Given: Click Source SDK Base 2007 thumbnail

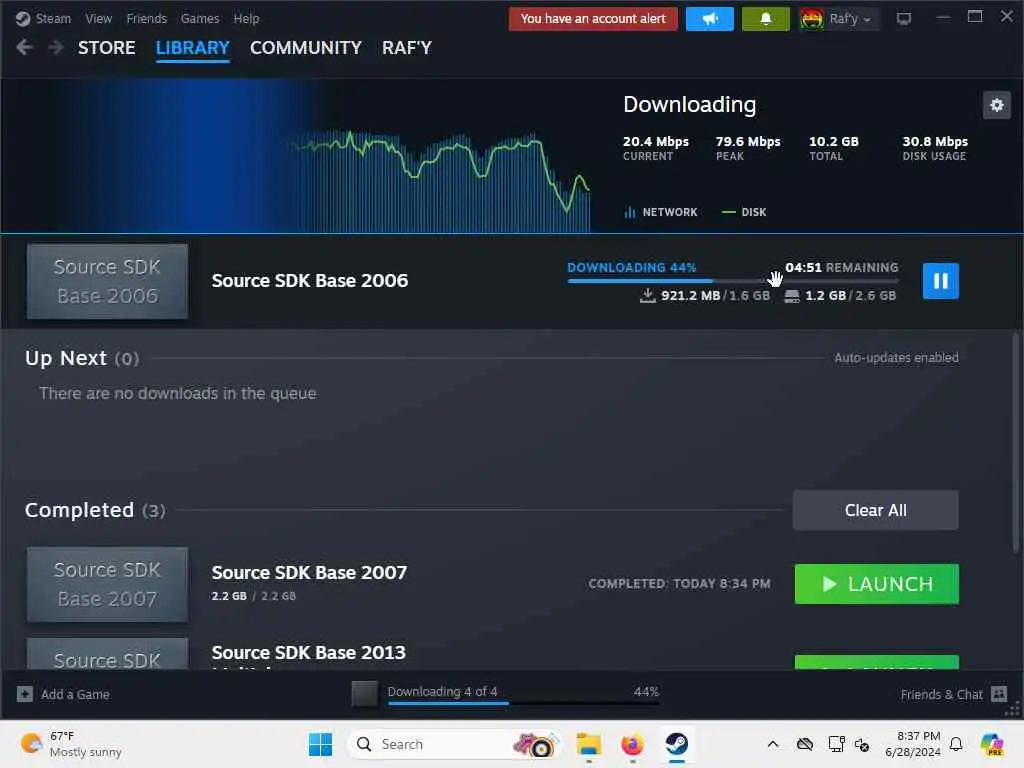Looking at the screenshot, I should pos(107,584).
